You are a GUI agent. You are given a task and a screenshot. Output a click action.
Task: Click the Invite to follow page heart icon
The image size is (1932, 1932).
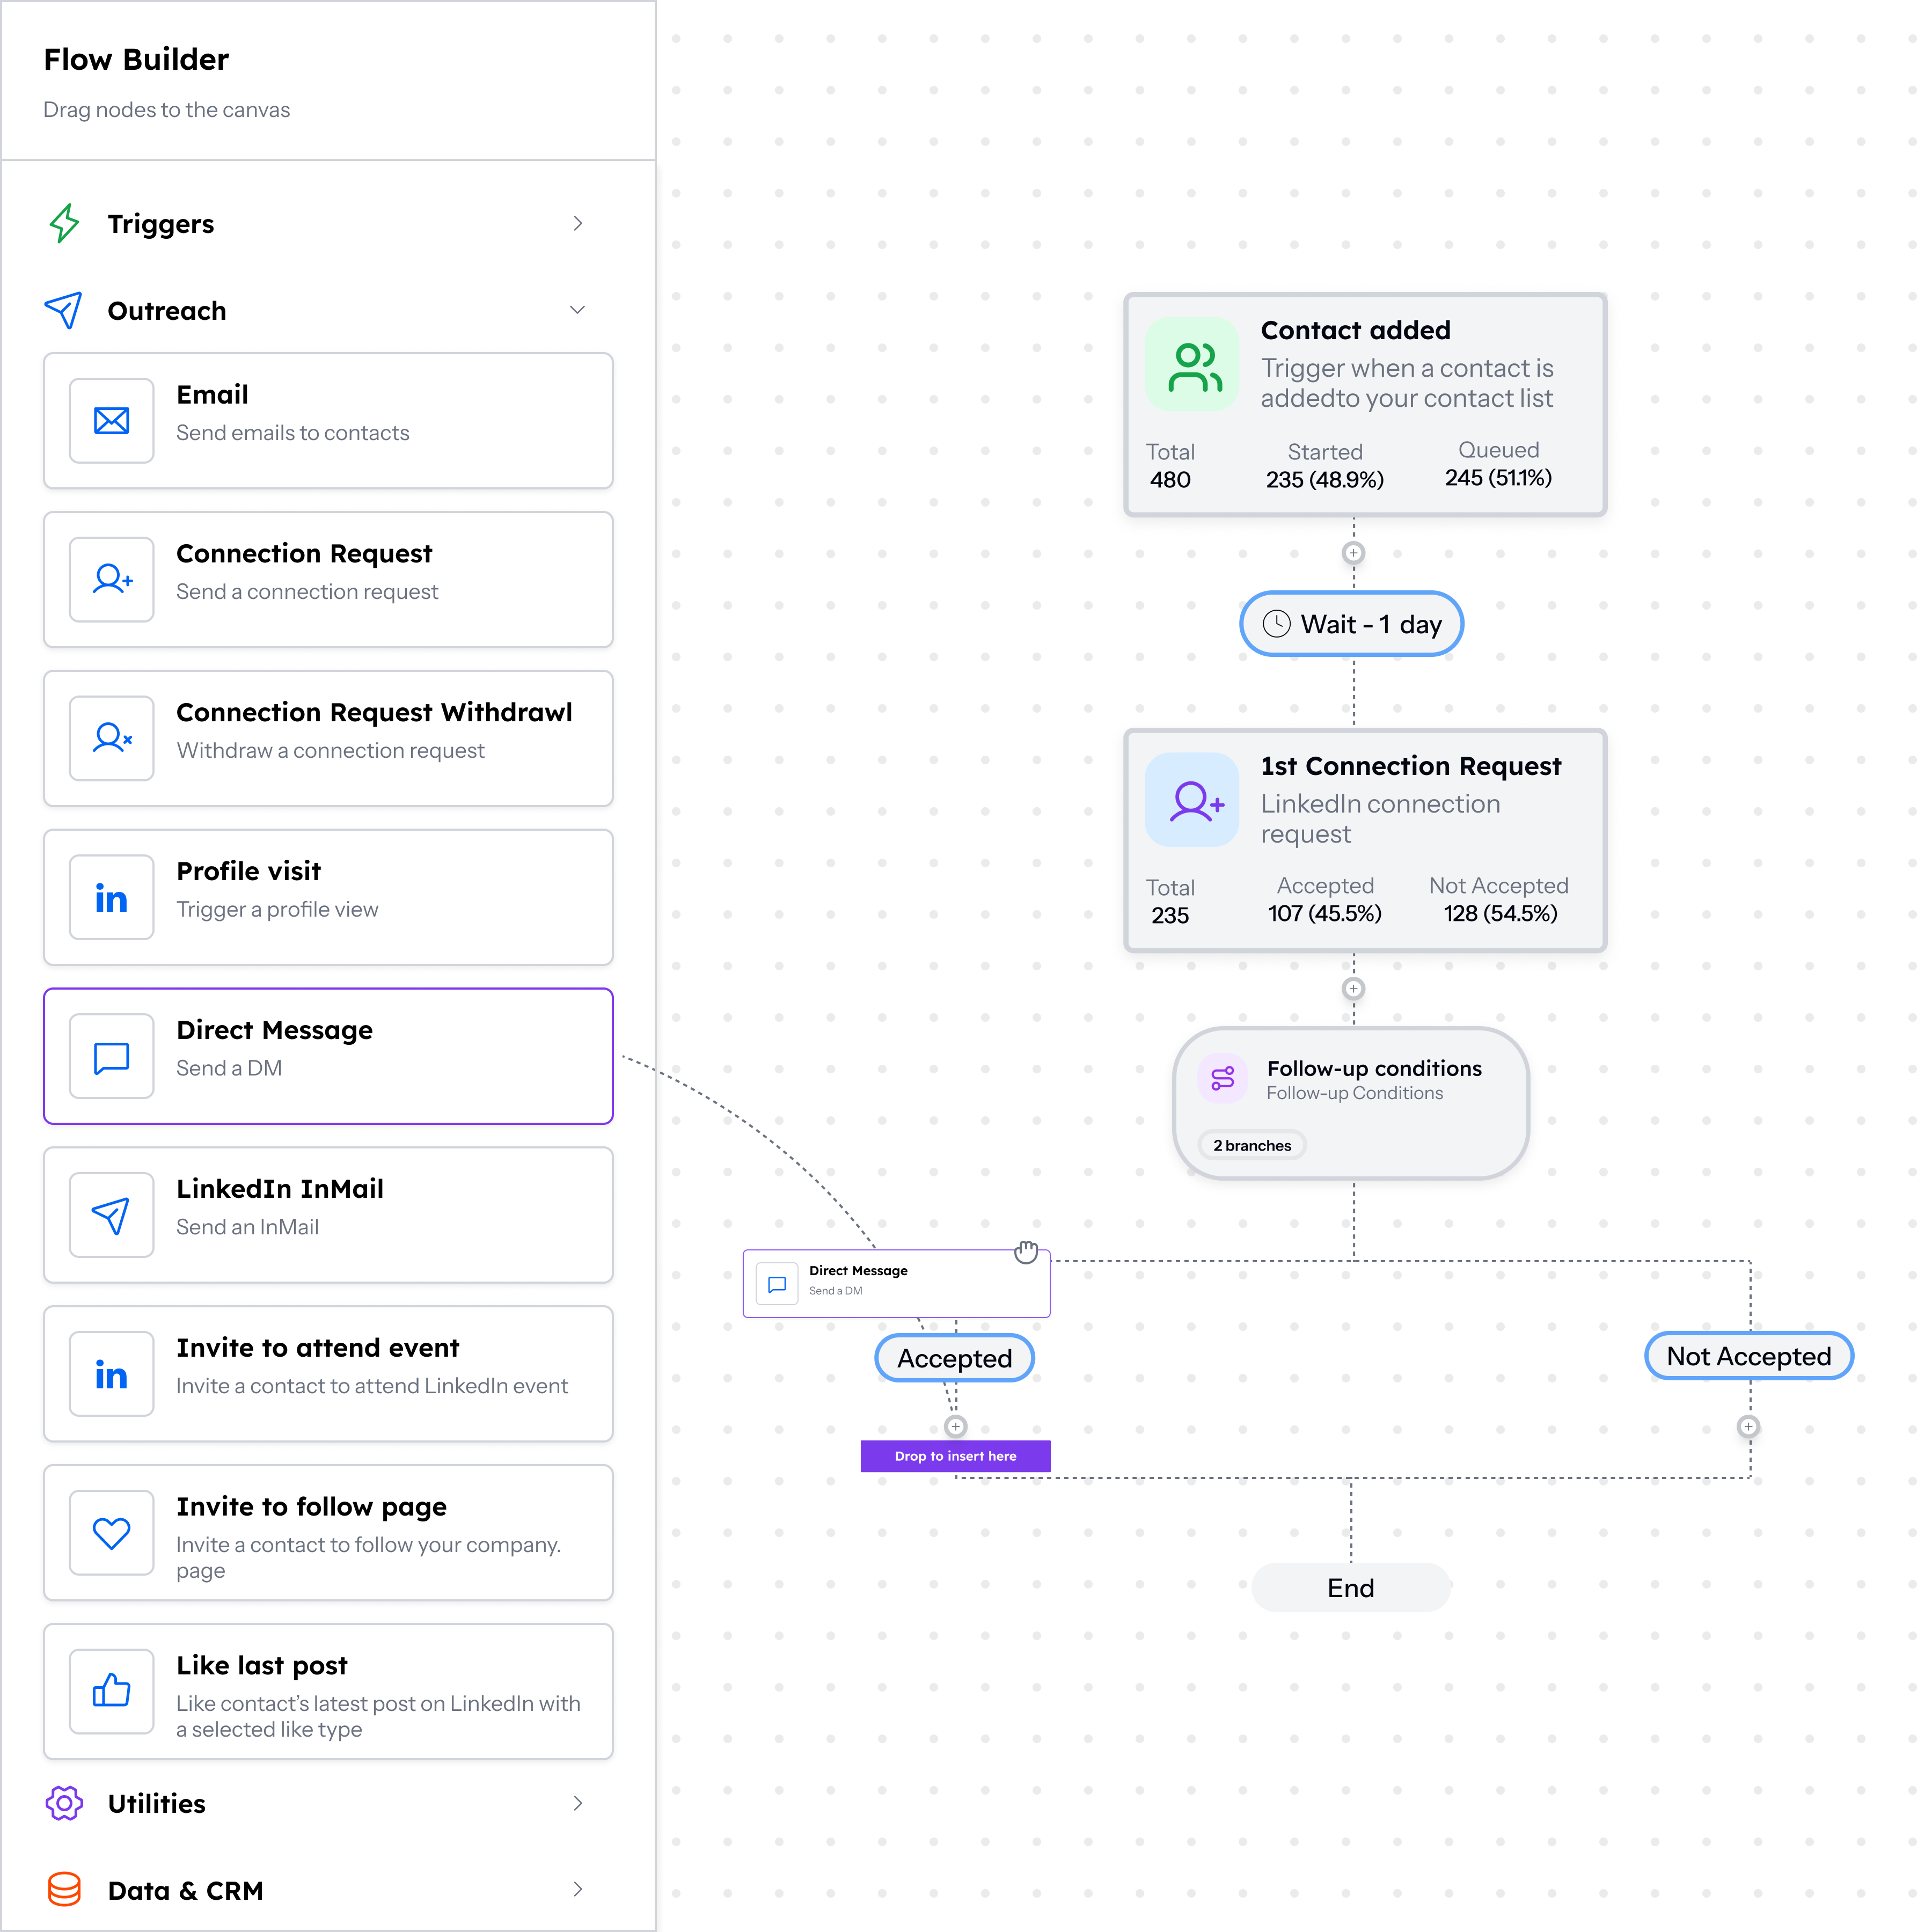pos(111,1533)
